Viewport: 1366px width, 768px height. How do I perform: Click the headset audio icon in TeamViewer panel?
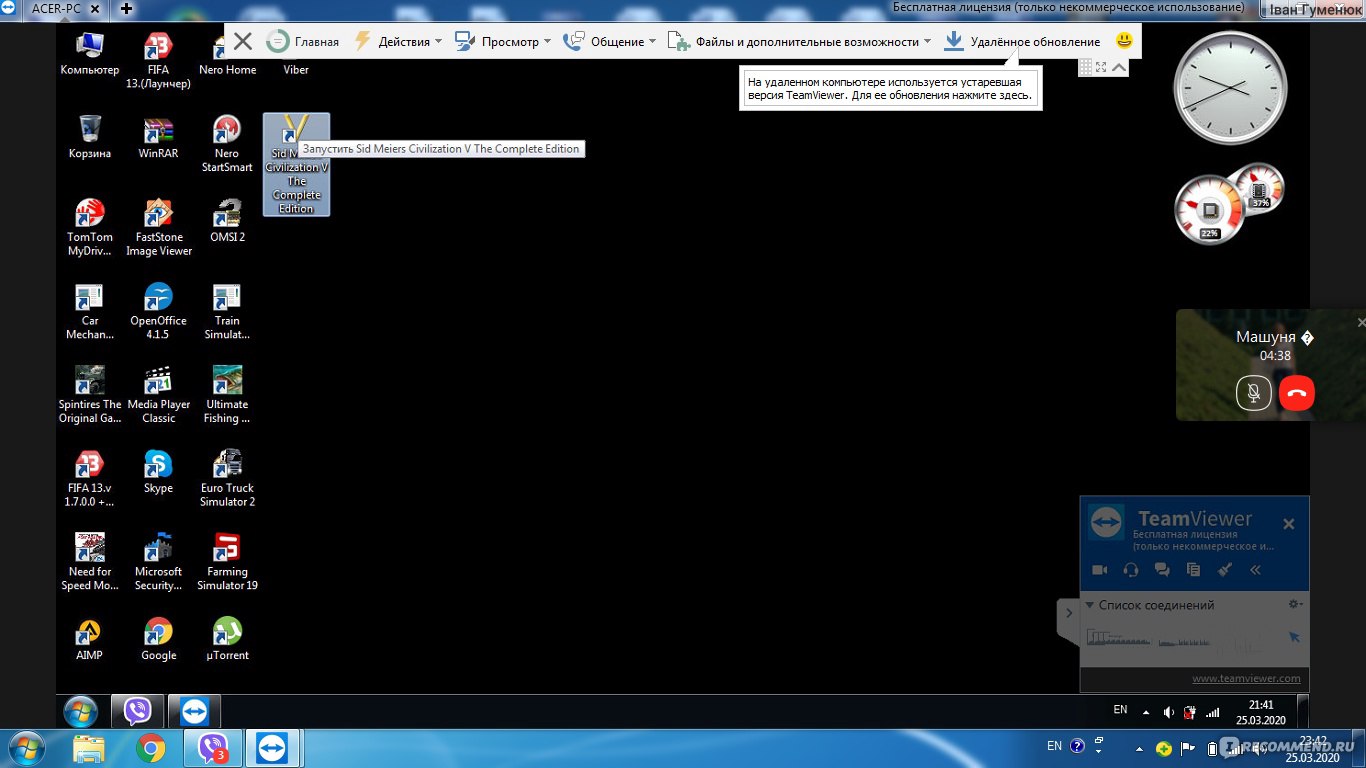(1131, 570)
